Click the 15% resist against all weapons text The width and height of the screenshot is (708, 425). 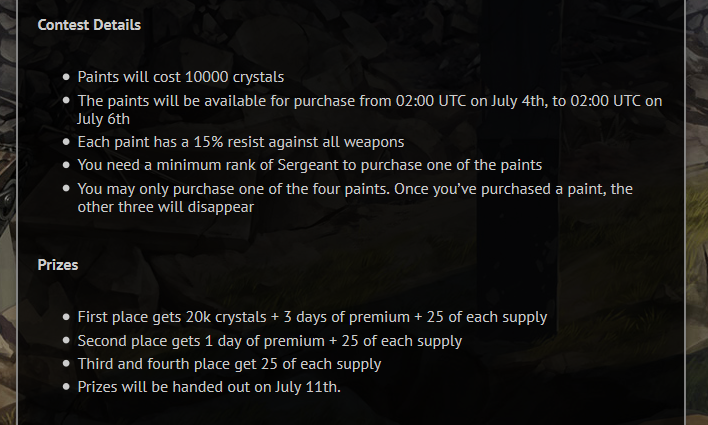pyautogui.click(x=241, y=142)
